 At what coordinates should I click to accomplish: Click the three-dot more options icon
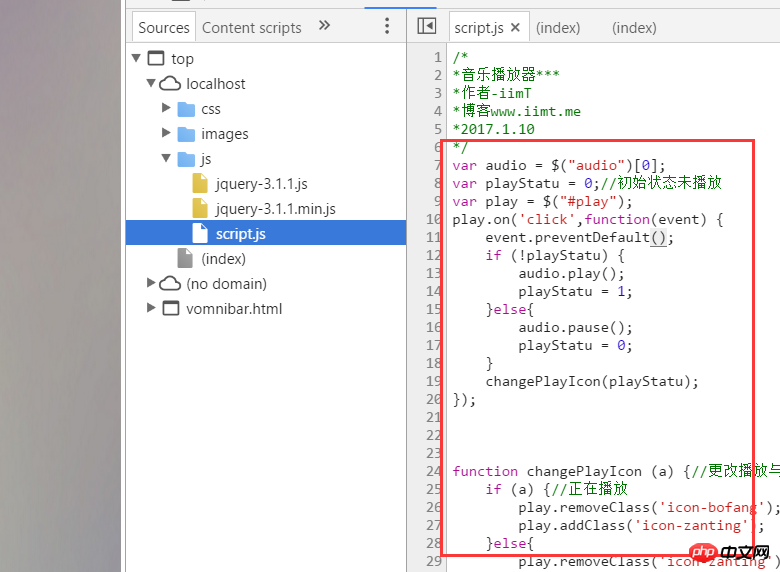pyautogui.click(x=387, y=26)
